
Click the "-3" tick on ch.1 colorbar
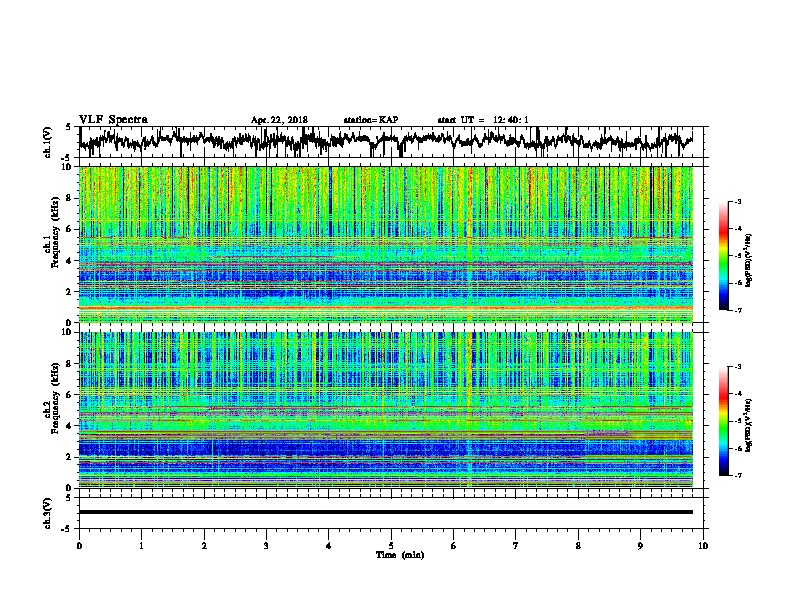pos(737,201)
